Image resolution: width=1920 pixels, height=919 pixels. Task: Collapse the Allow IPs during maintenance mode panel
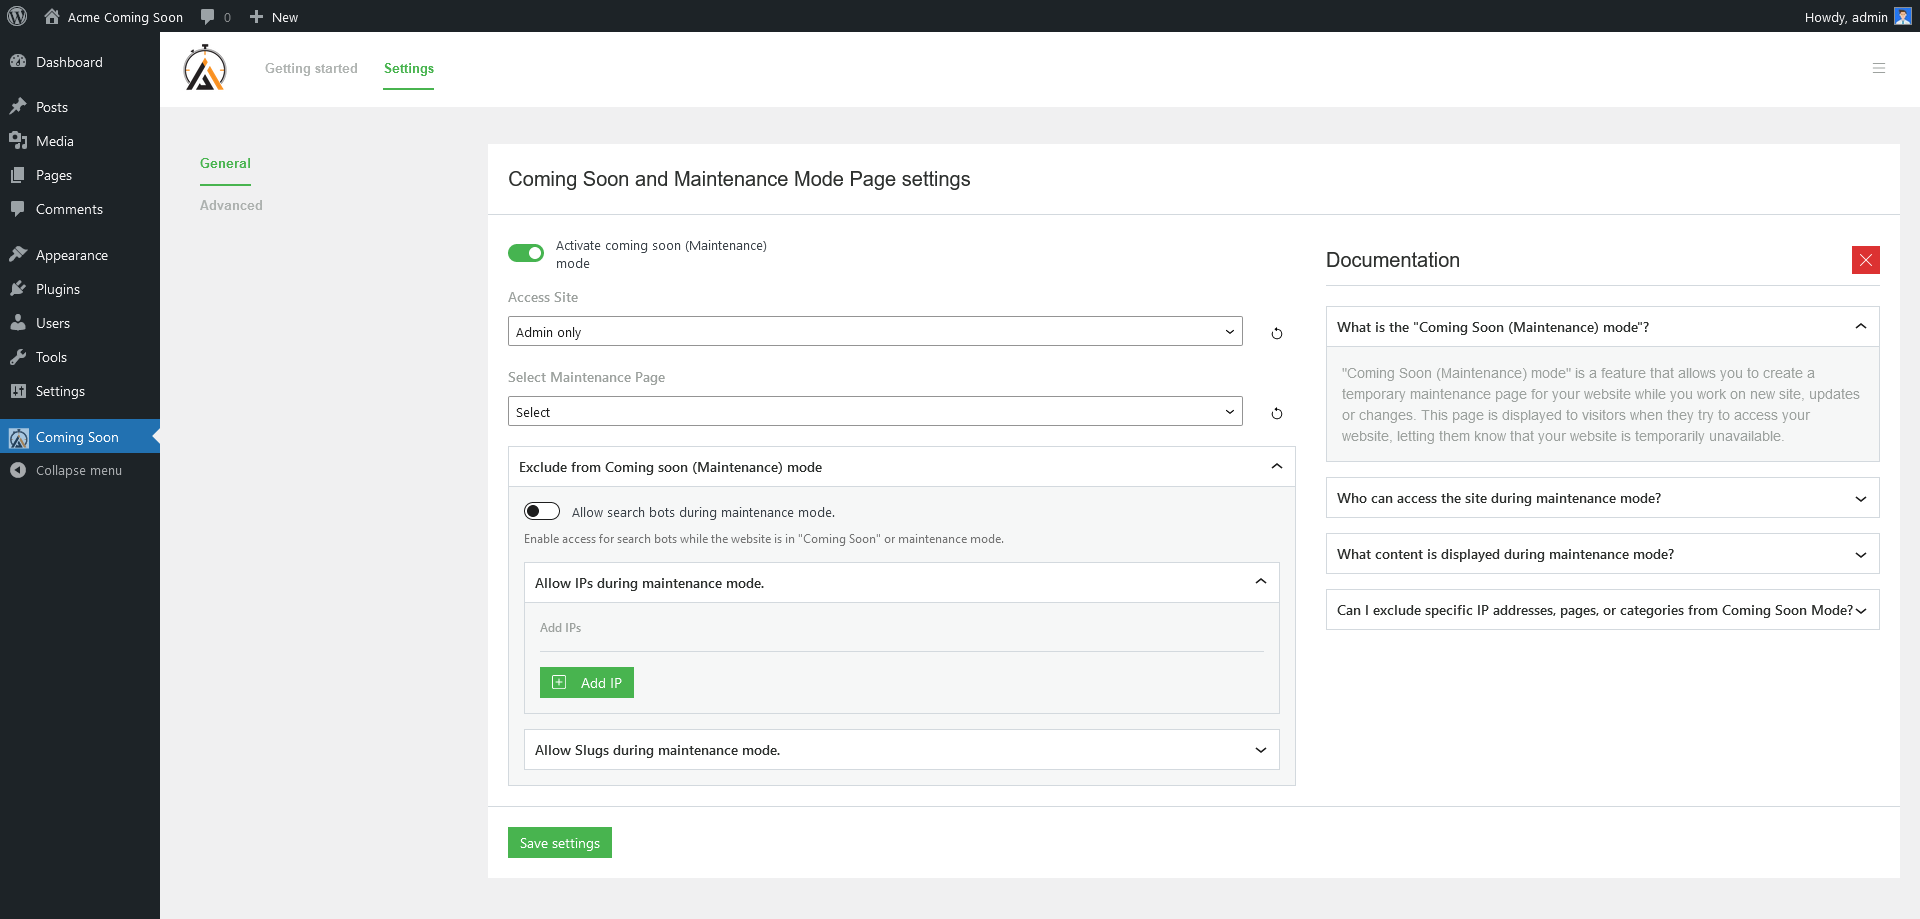(x=902, y=583)
